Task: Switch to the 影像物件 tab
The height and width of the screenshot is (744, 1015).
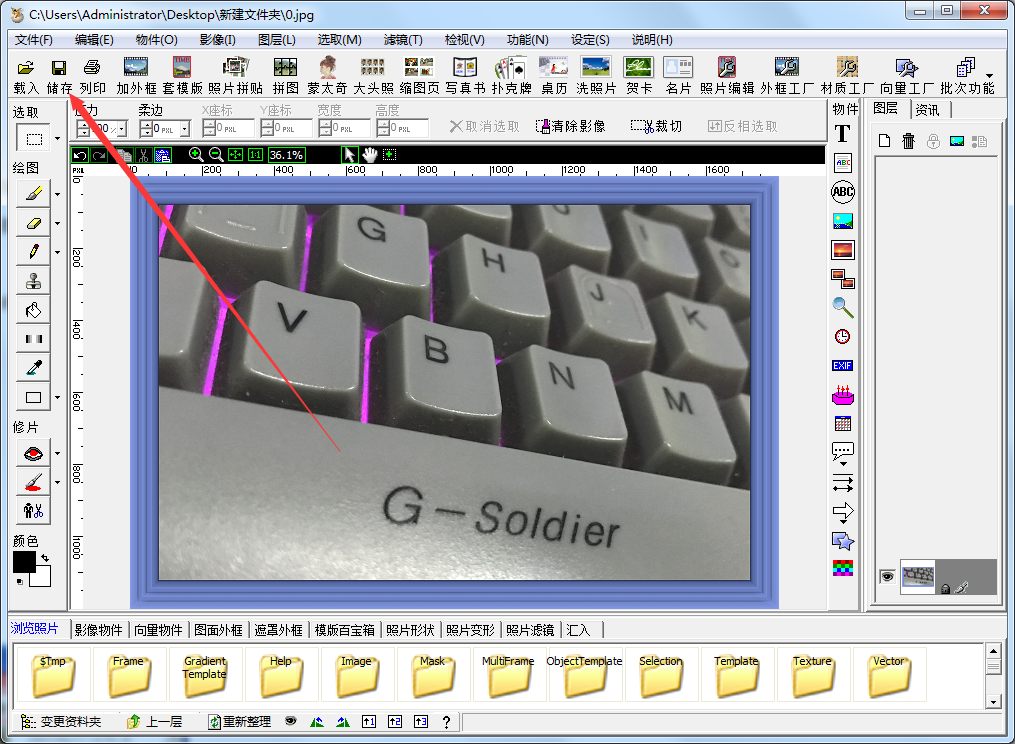Action: pyautogui.click(x=98, y=630)
